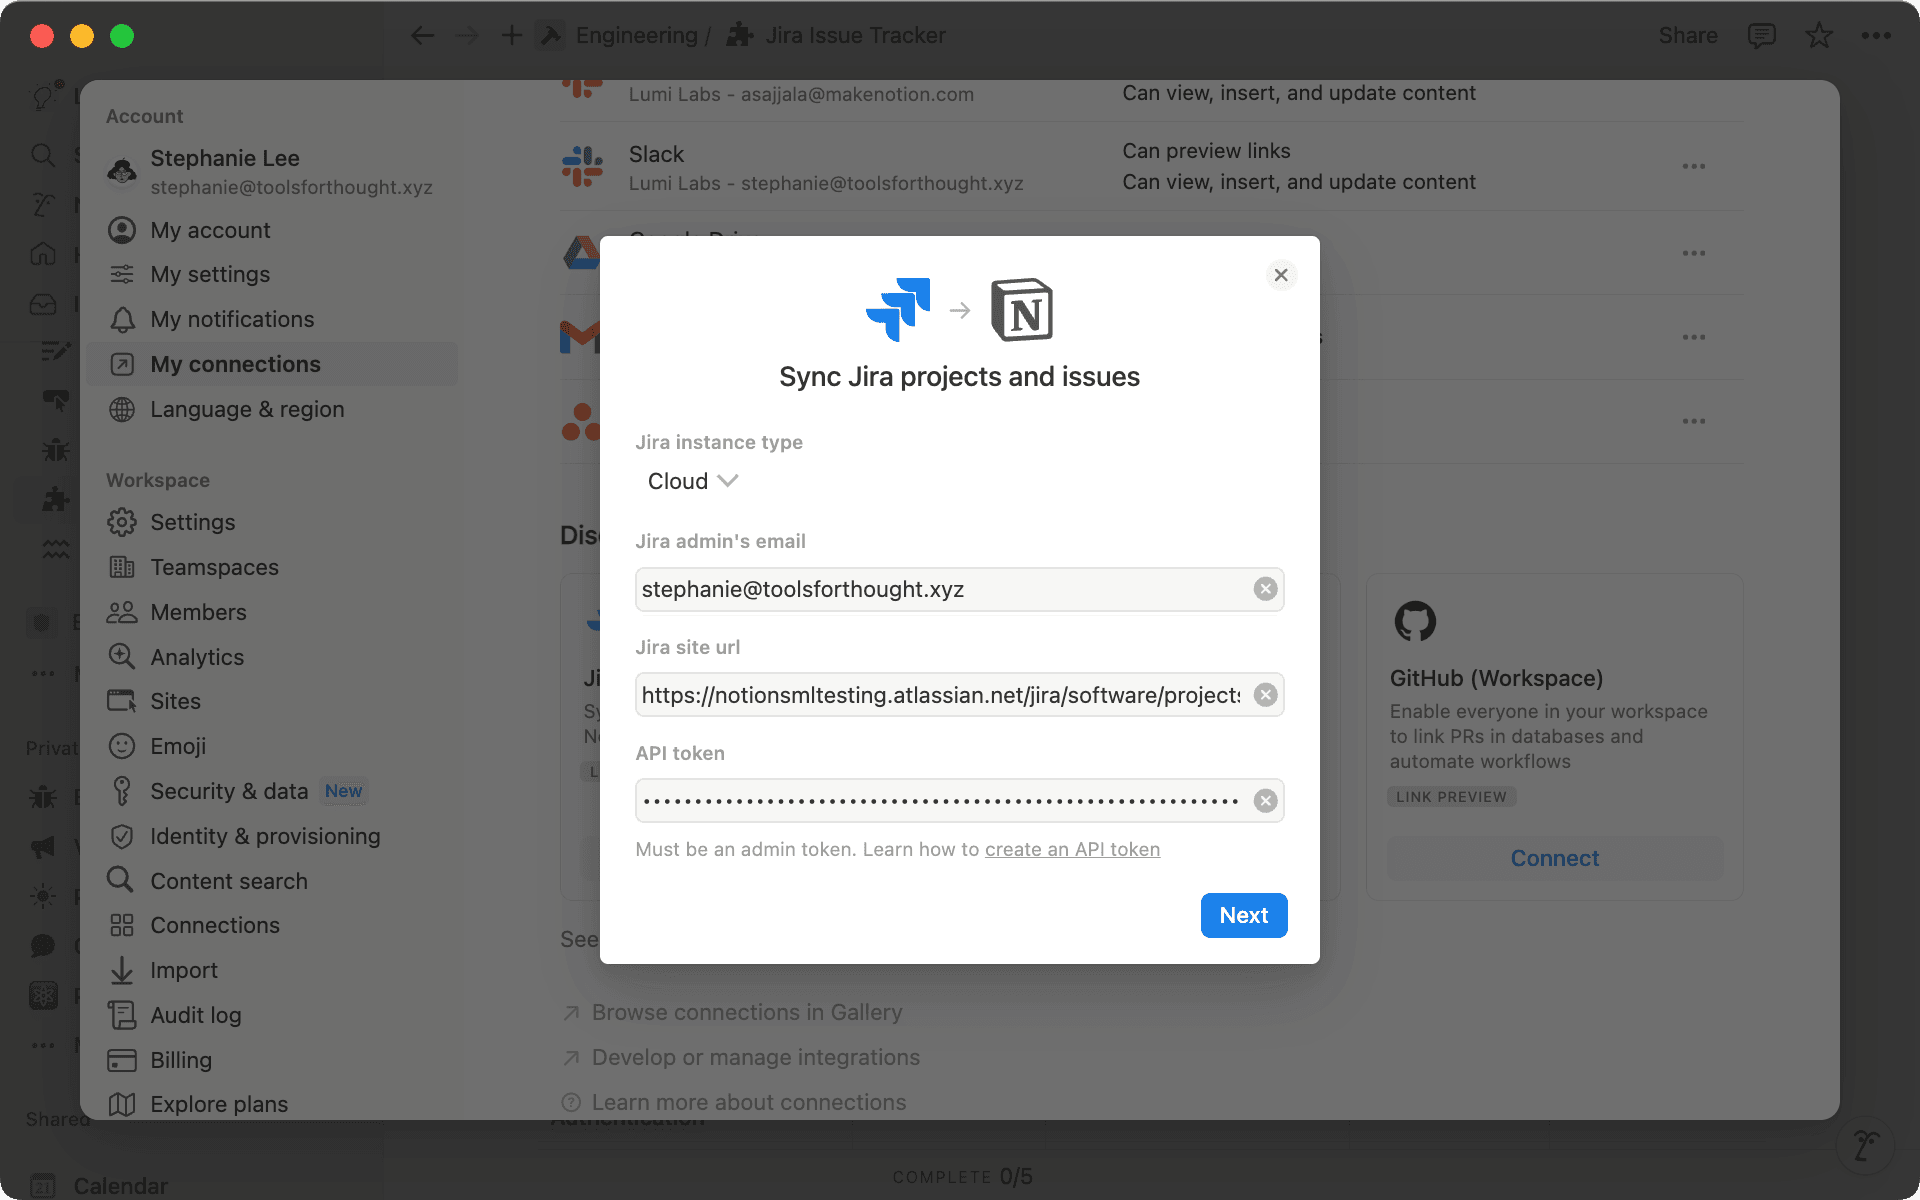The width and height of the screenshot is (1920, 1200).
Task: Favorite the page with the star icon
Action: coord(1818,35)
